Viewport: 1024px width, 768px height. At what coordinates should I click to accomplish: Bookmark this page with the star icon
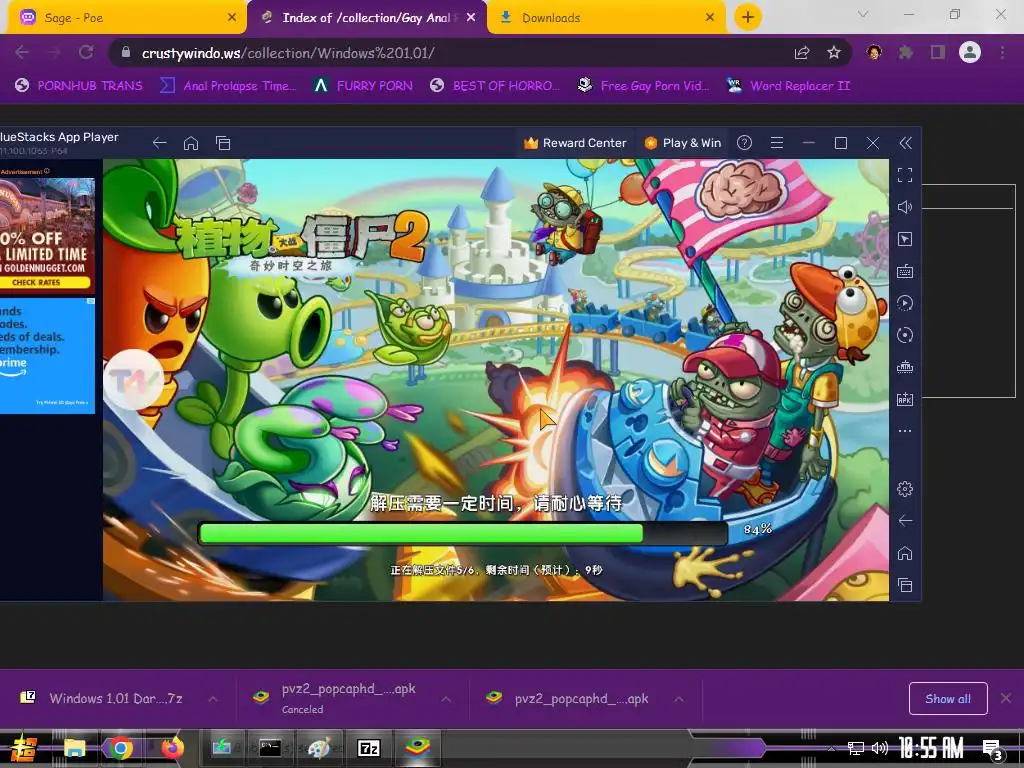834,53
